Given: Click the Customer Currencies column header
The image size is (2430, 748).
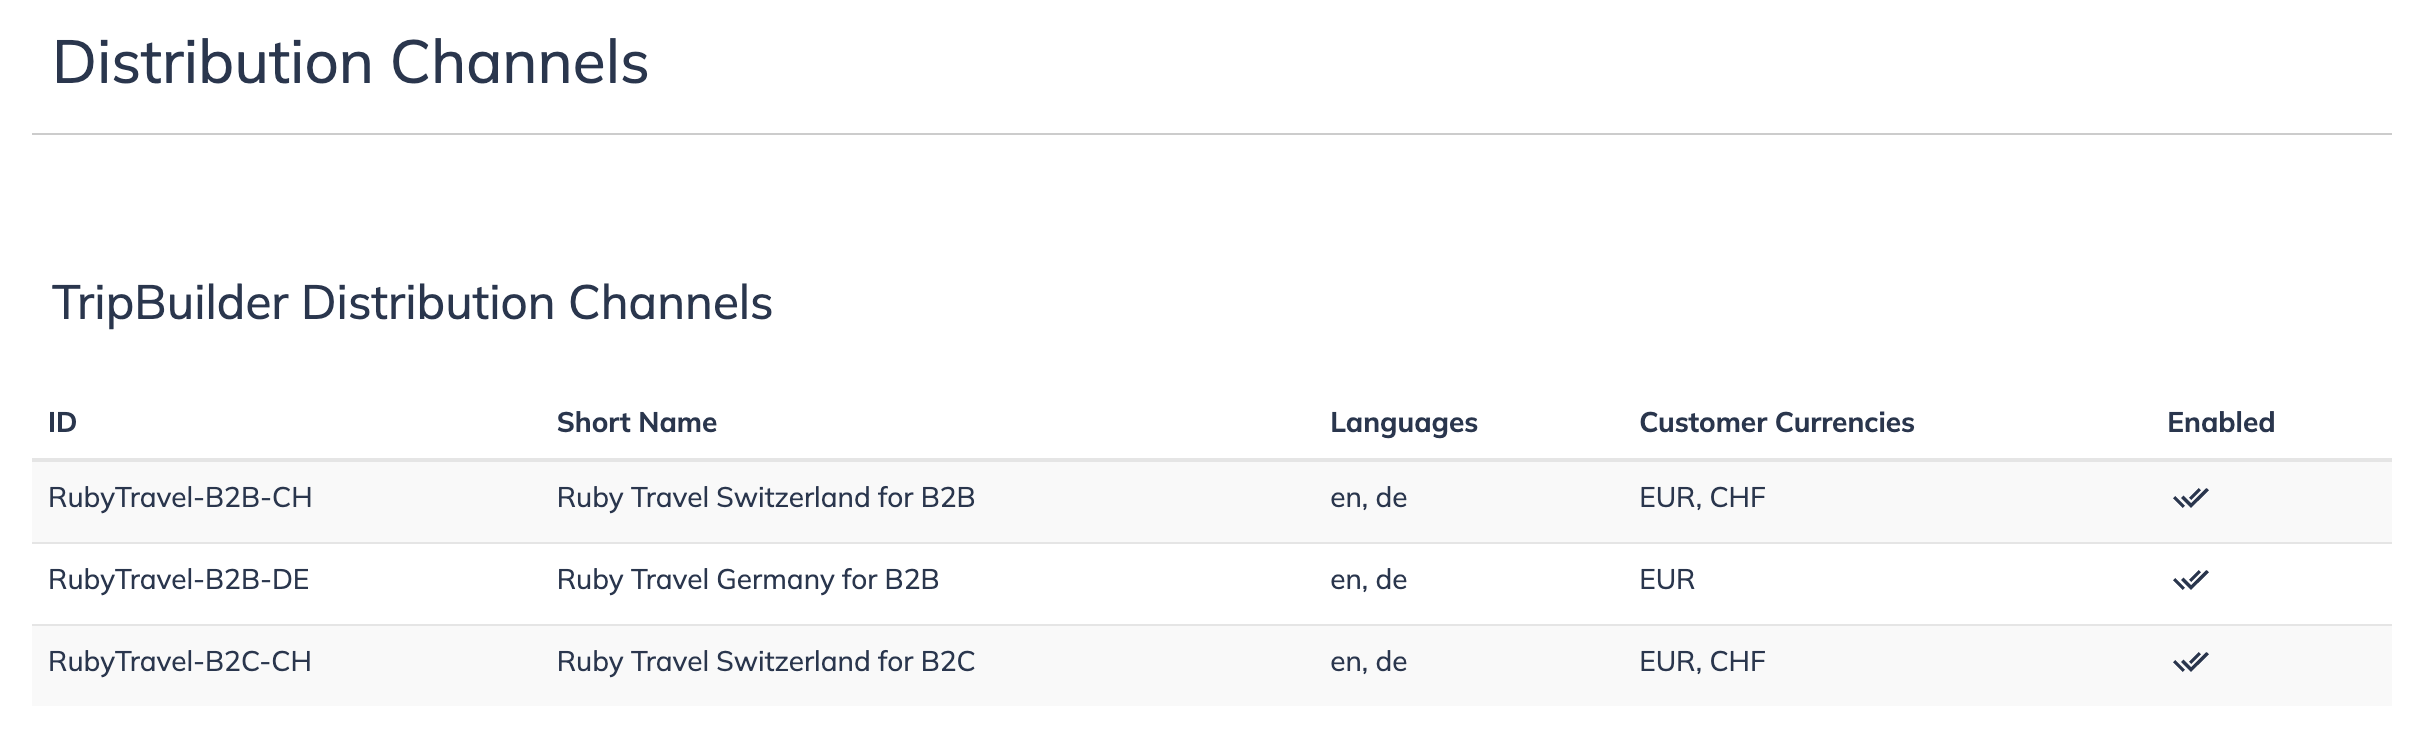Looking at the screenshot, I should pyautogui.click(x=1777, y=422).
